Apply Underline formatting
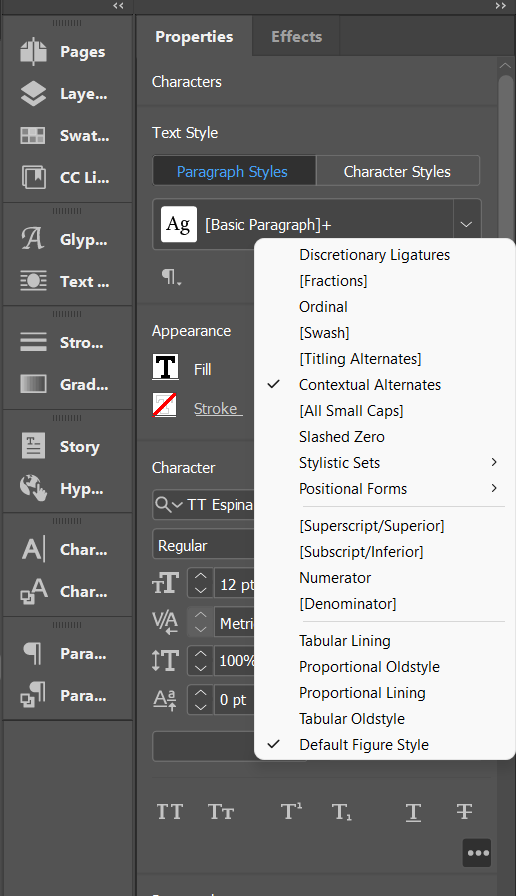Viewport: 516px width, 896px height. [x=413, y=812]
